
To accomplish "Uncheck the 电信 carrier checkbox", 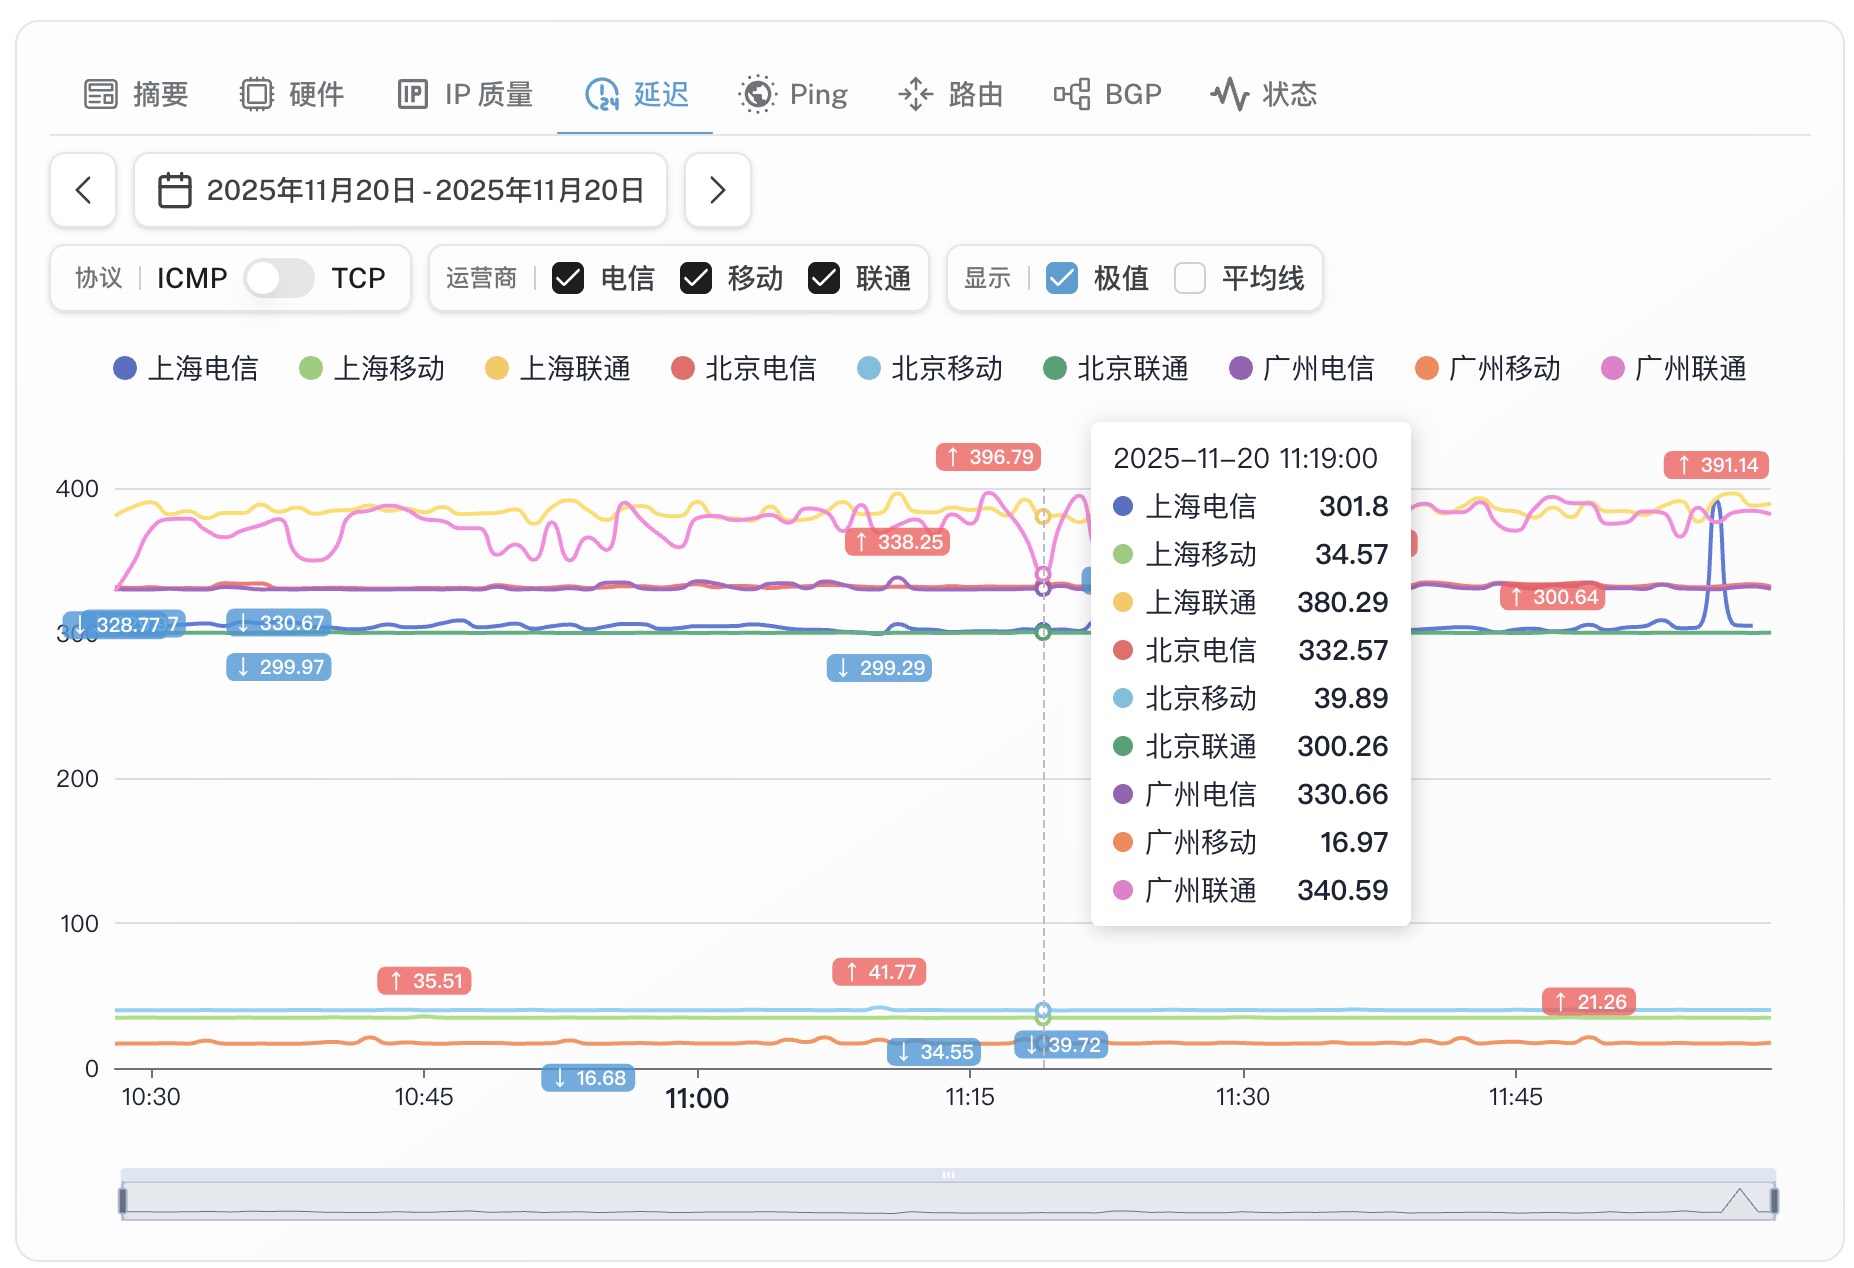I will coord(568,278).
